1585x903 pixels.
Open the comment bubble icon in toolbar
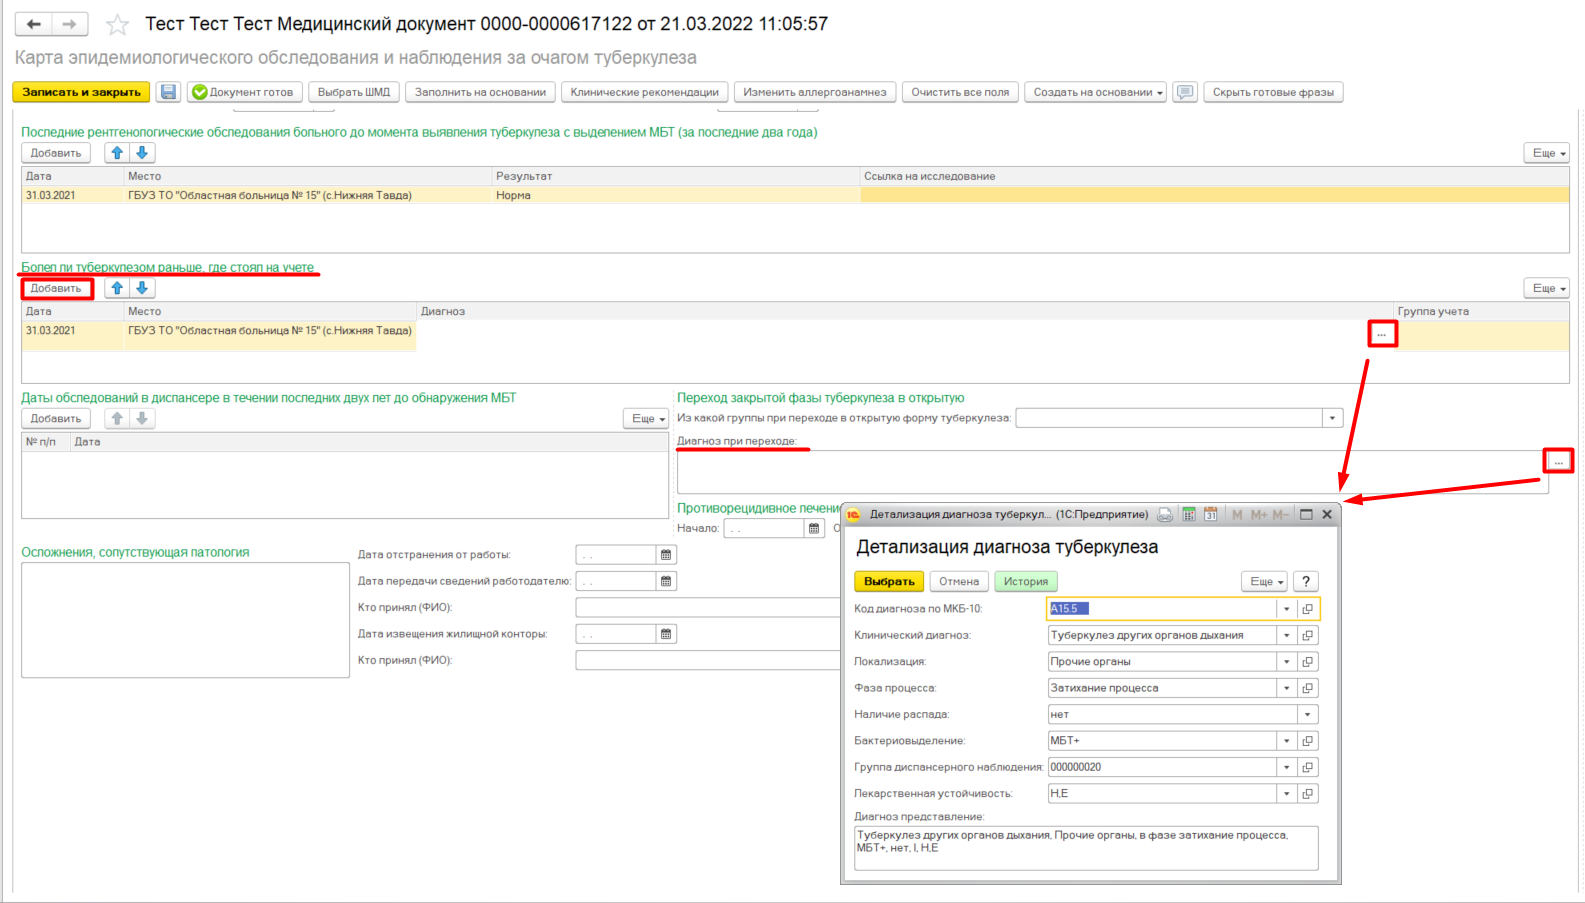pyautogui.click(x=1185, y=92)
